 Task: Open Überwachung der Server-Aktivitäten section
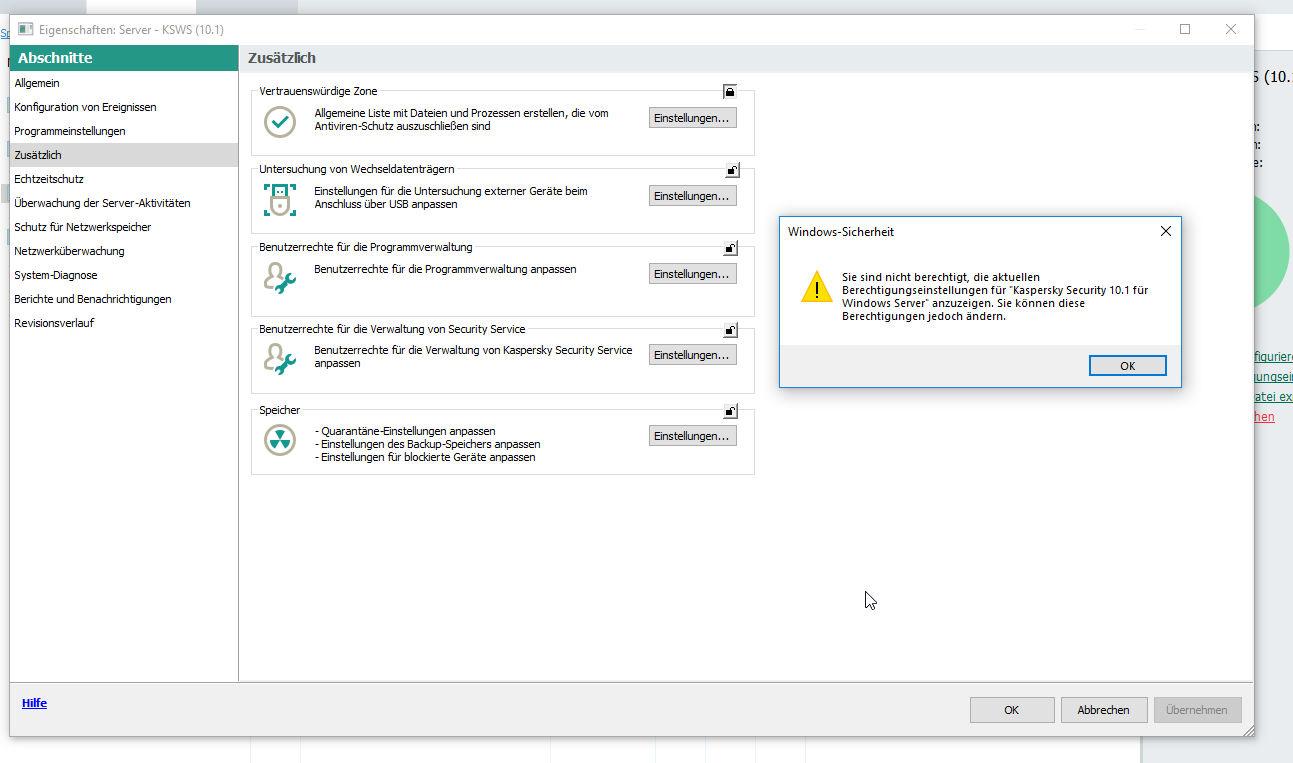pyautogui.click(x=124, y=203)
